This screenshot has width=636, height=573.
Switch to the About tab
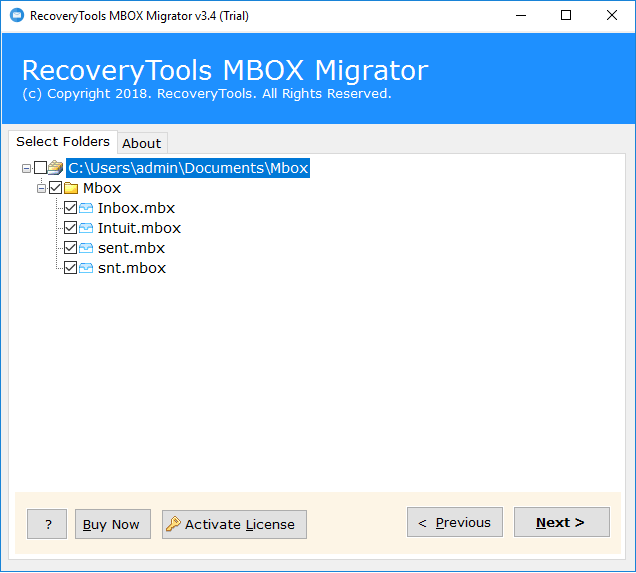[142, 143]
